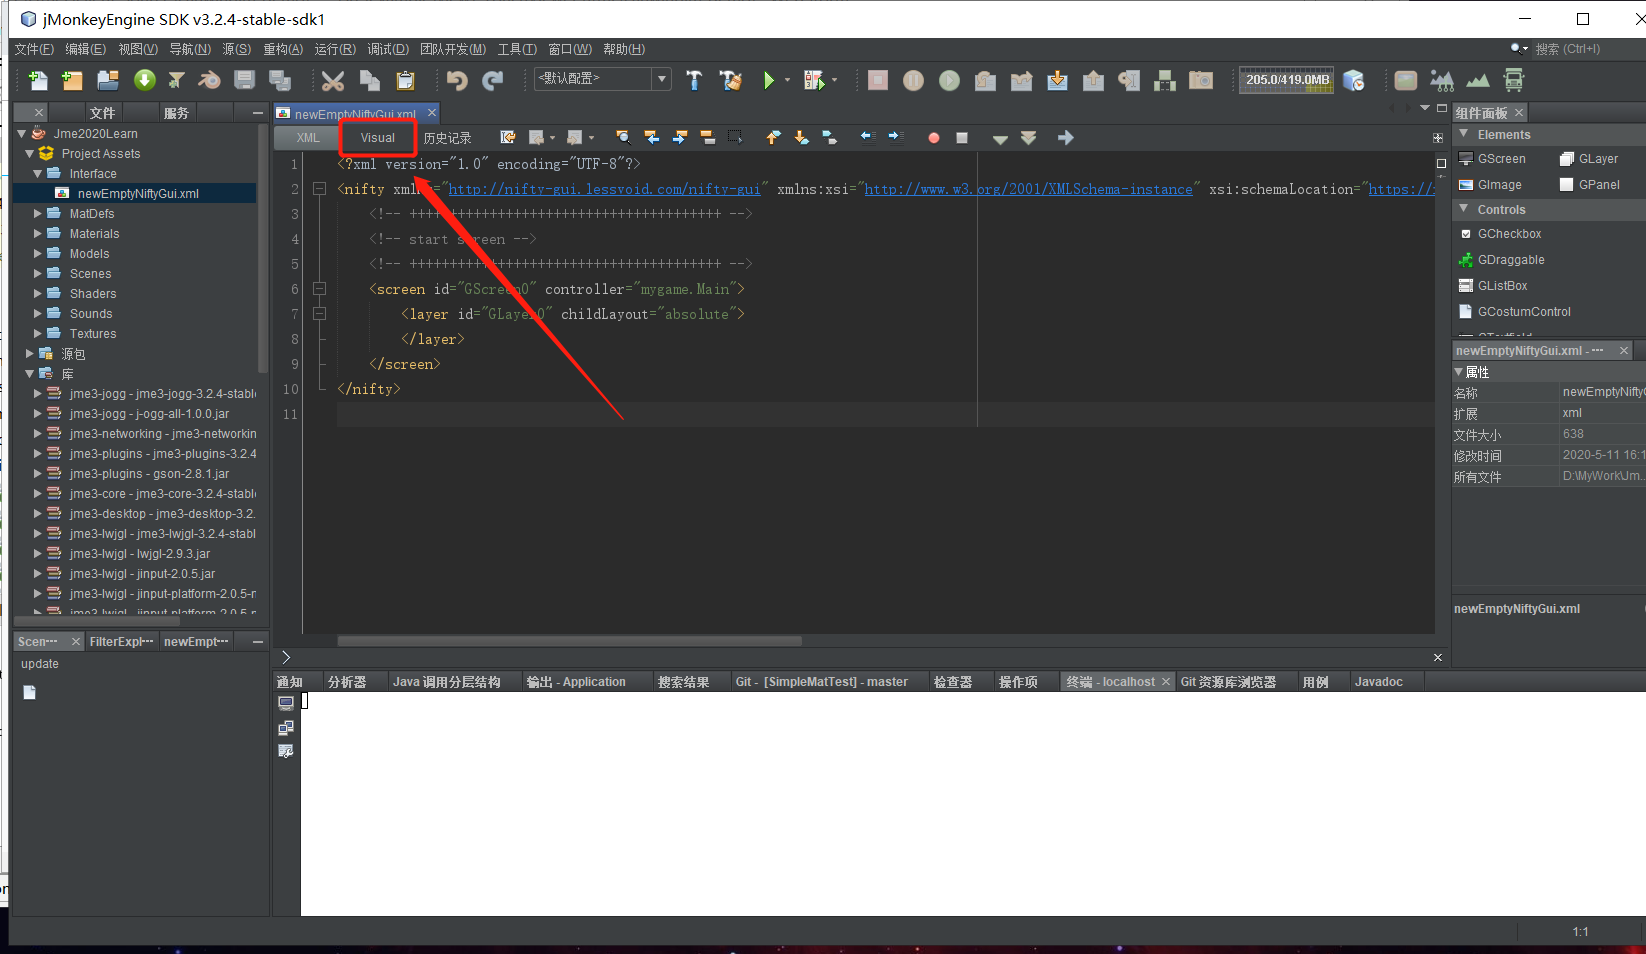Open the 输出 - Application tab
The width and height of the screenshot is (1646, 954).
click(x=576, y=682)
